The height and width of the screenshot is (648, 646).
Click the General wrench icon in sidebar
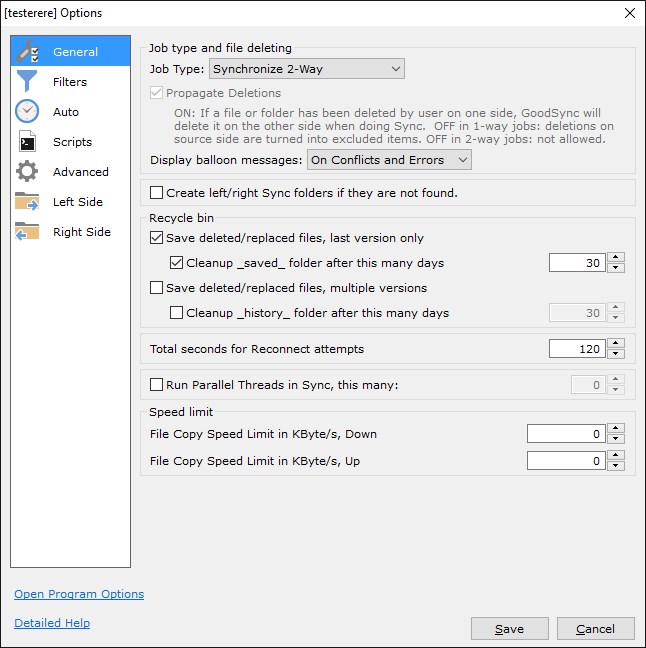click(27, 52)
